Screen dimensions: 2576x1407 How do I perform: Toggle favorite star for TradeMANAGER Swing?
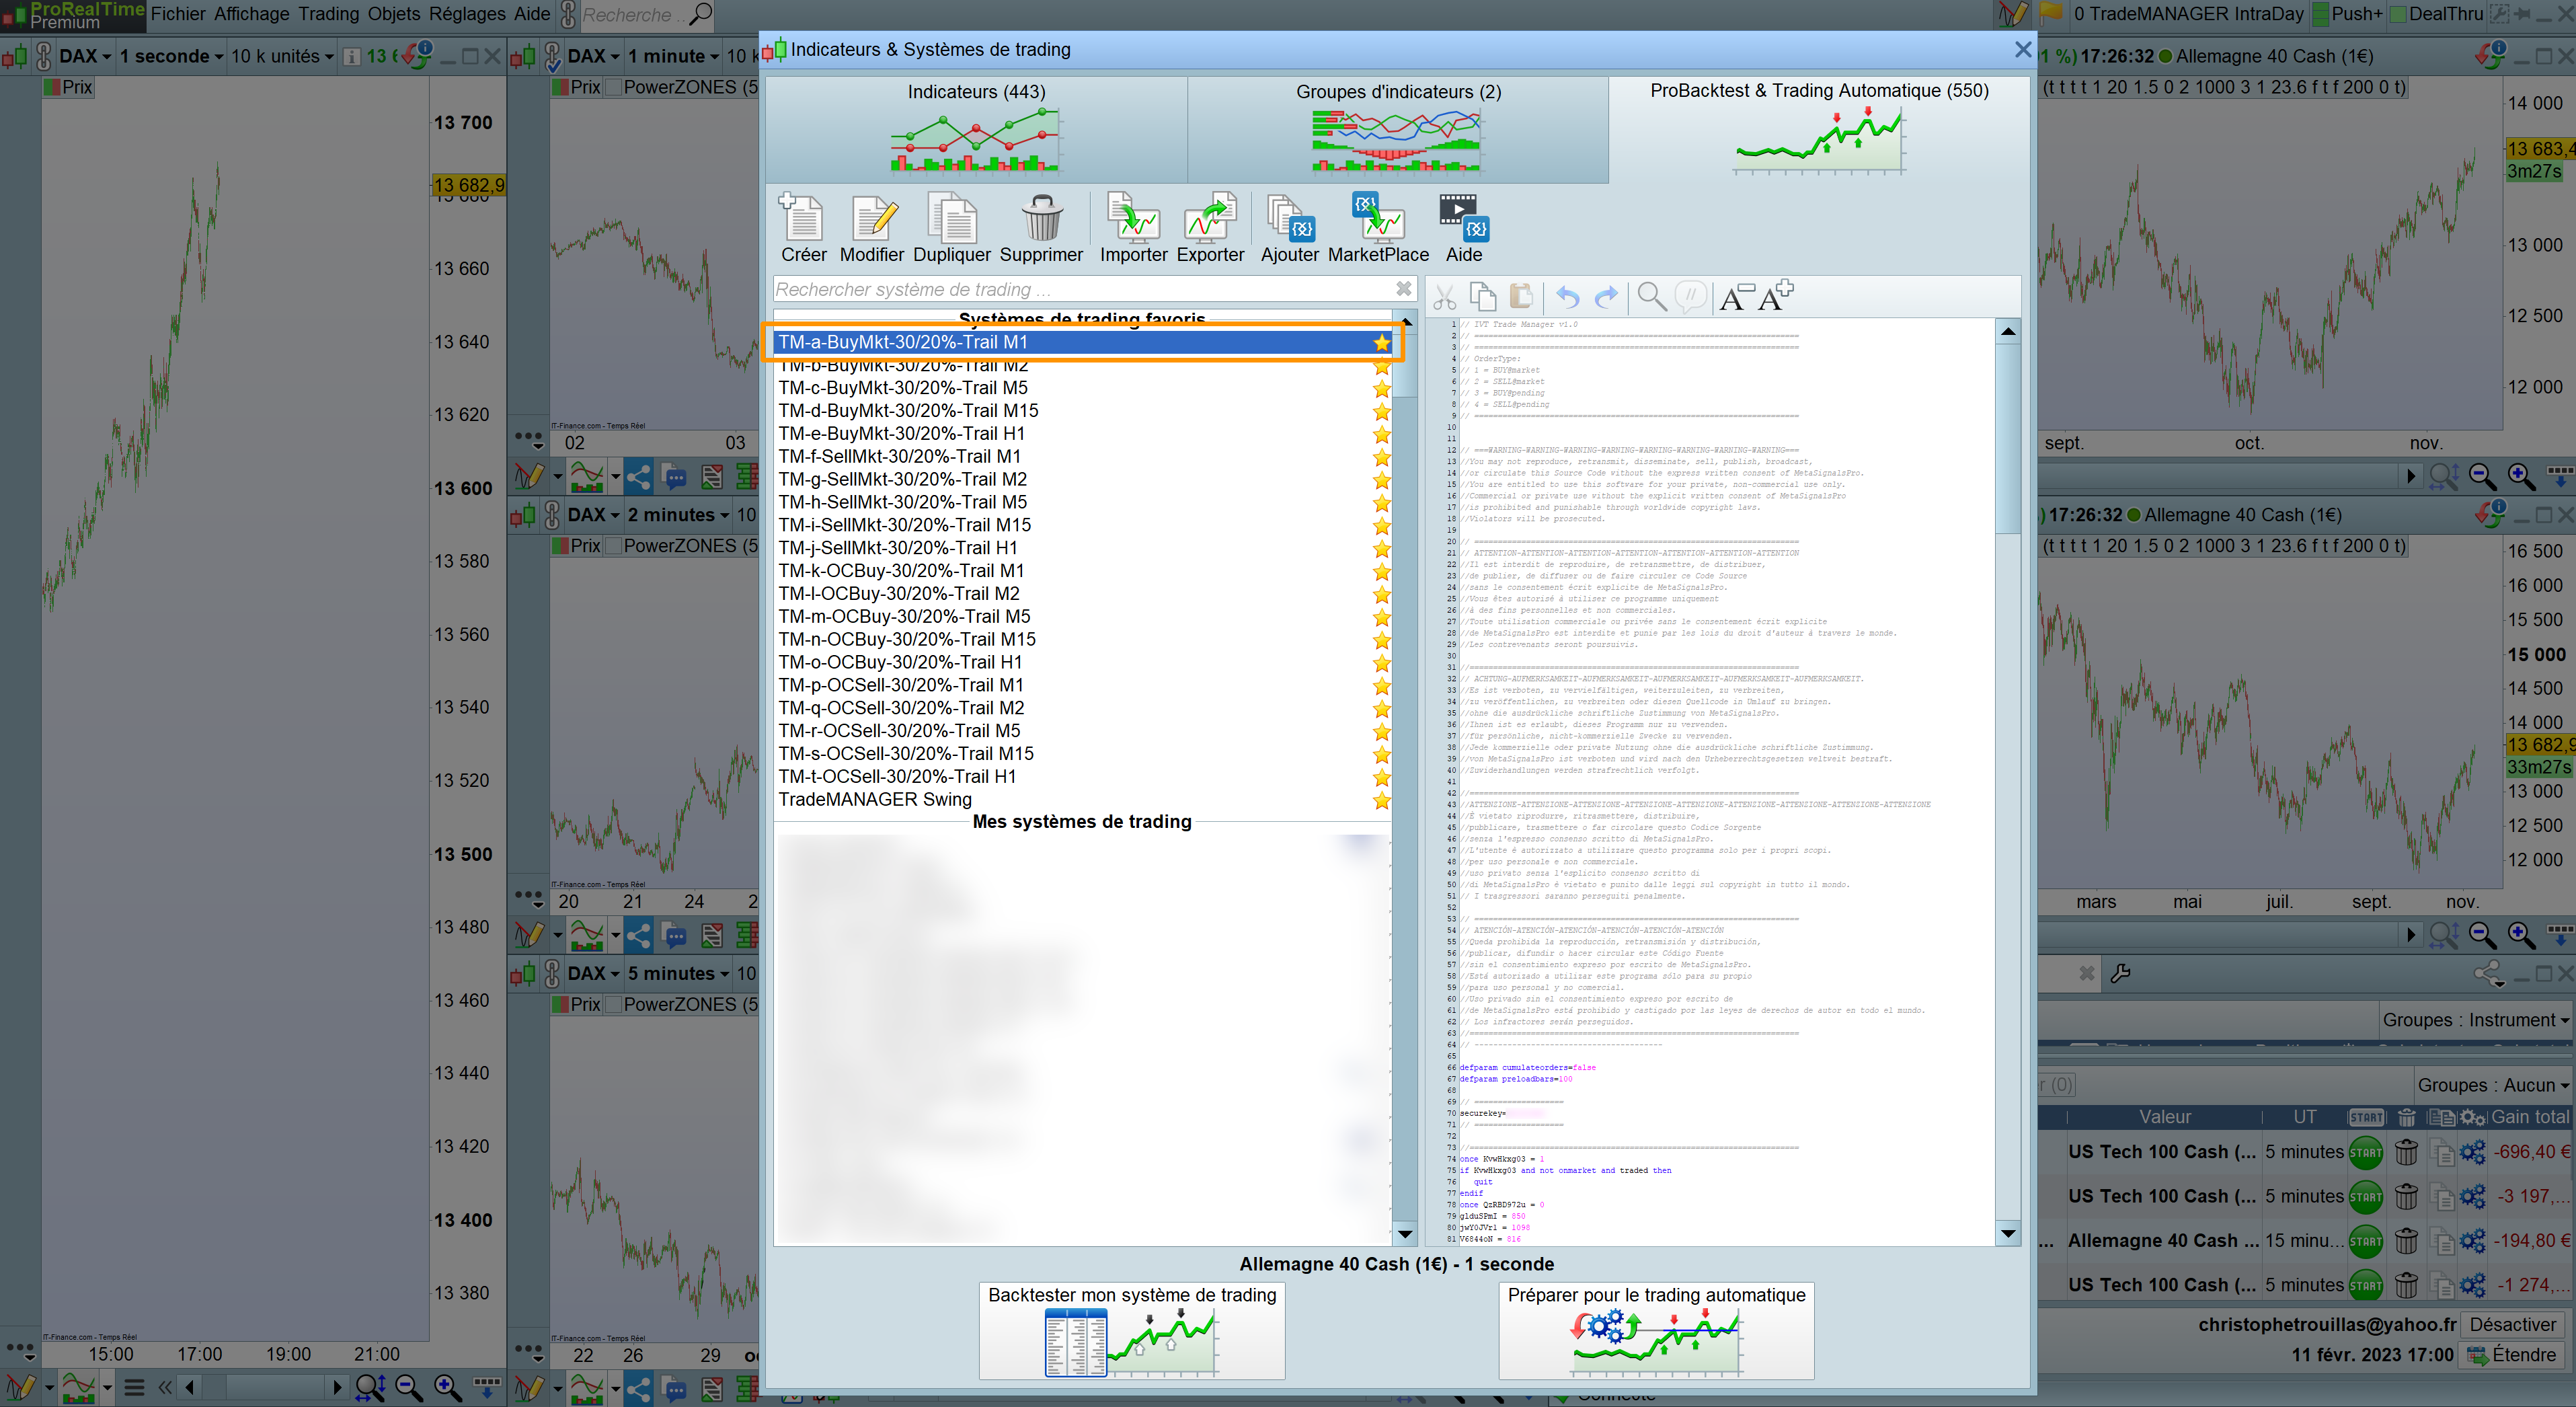[1382, 800]
